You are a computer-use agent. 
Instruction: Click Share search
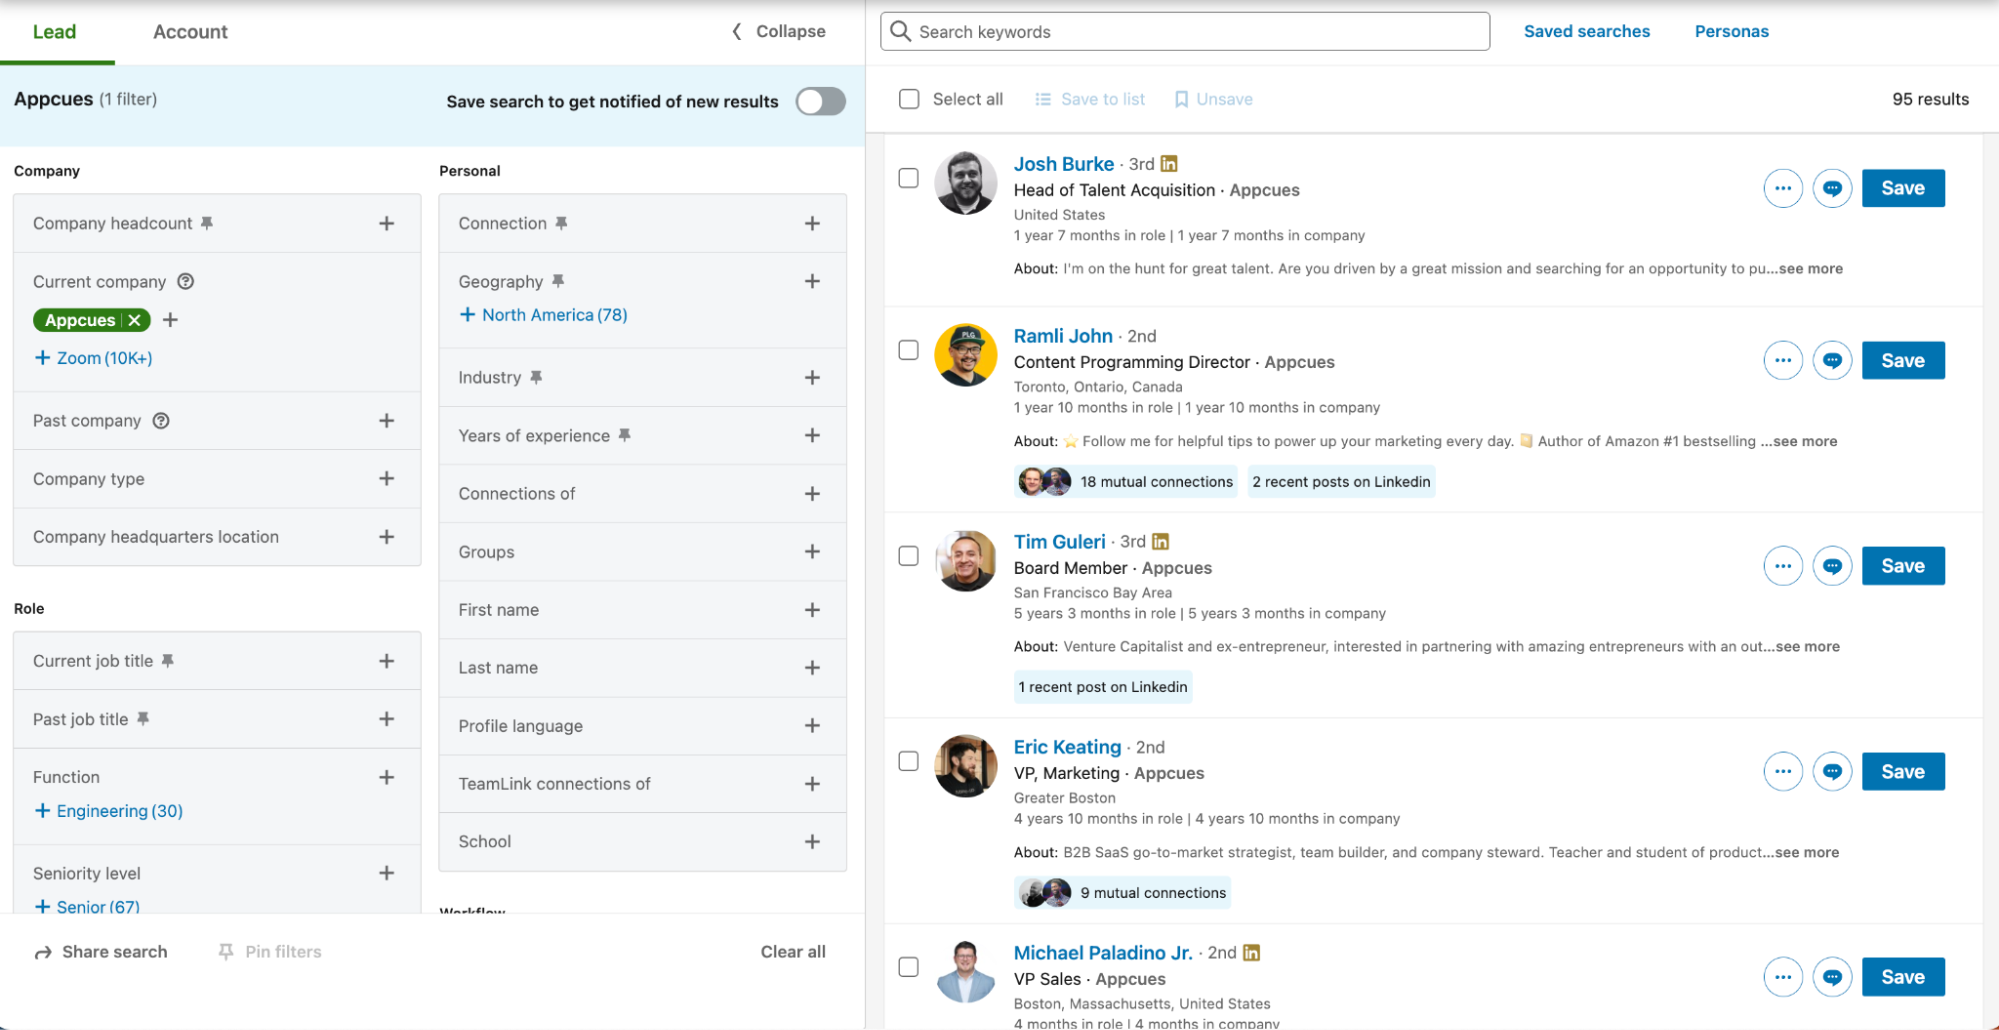pyautogui.click(x=101, y=952)
